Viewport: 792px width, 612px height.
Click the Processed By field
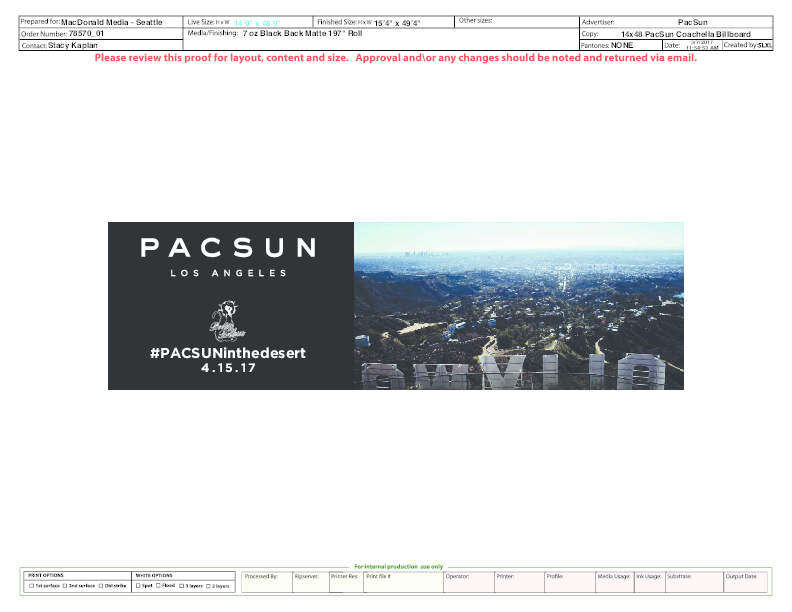pyautogui.click(x=267, y=582)
